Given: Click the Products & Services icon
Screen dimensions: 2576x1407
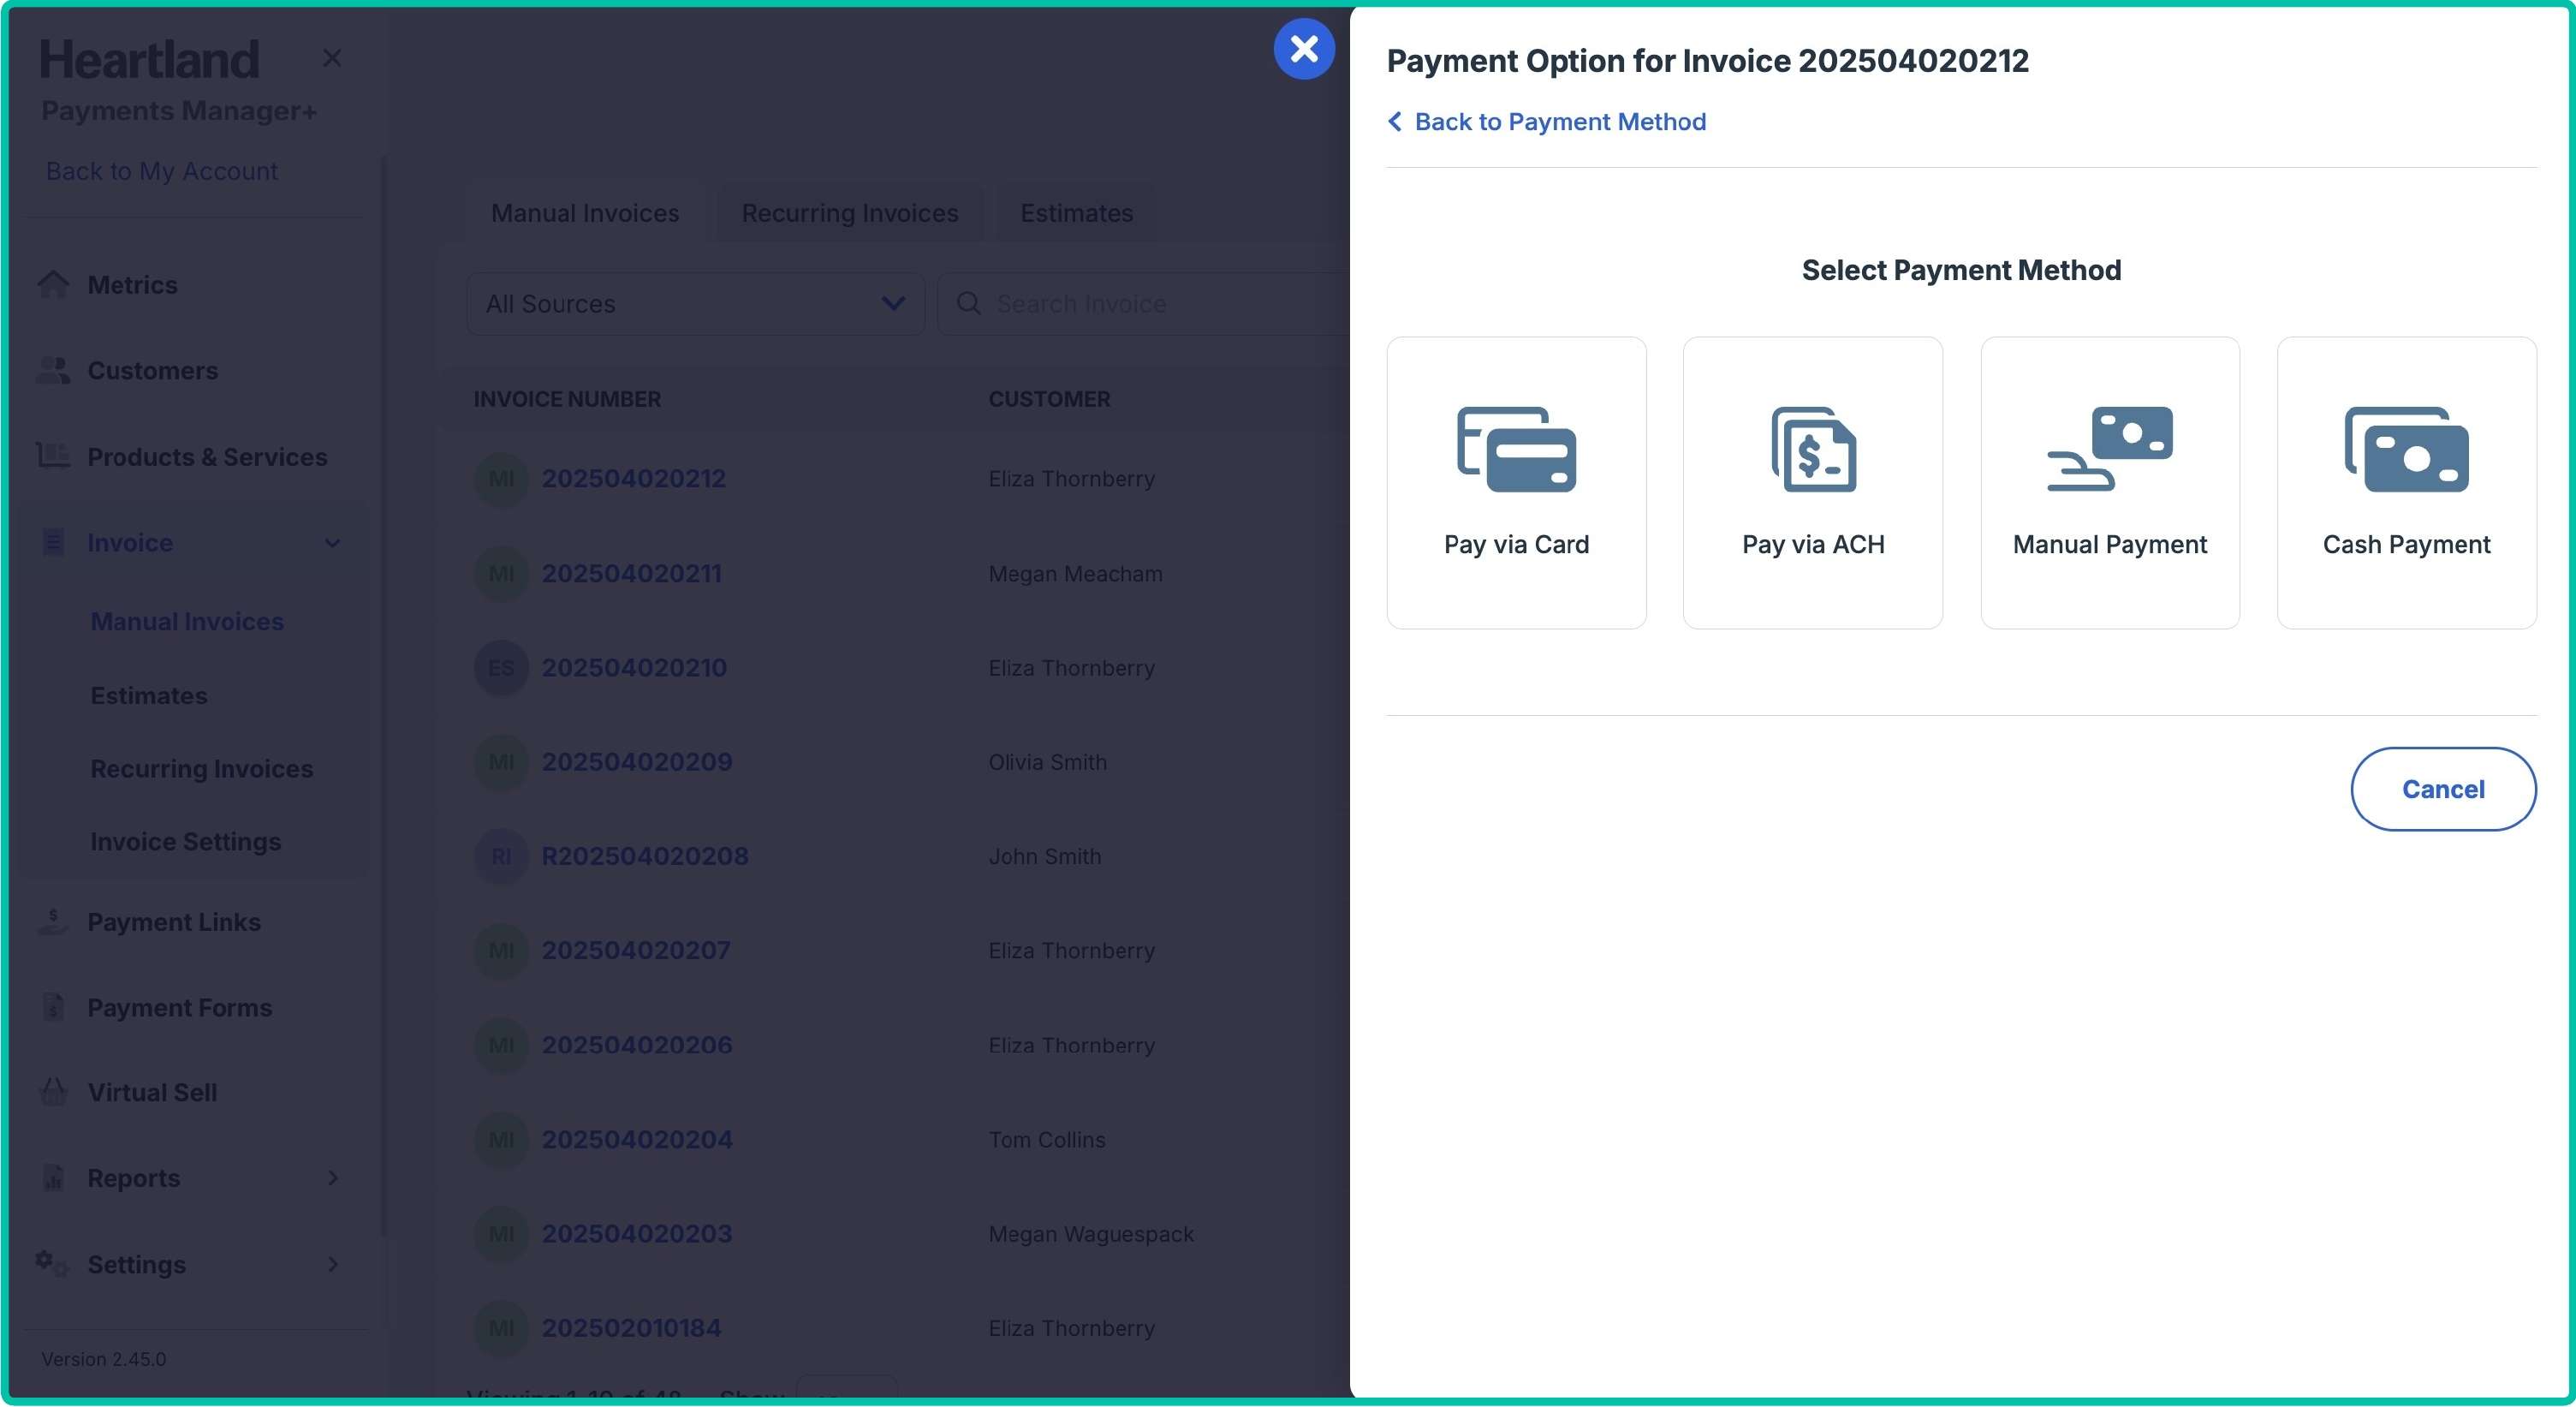Looking at the screenshot, I should [53, 457].
